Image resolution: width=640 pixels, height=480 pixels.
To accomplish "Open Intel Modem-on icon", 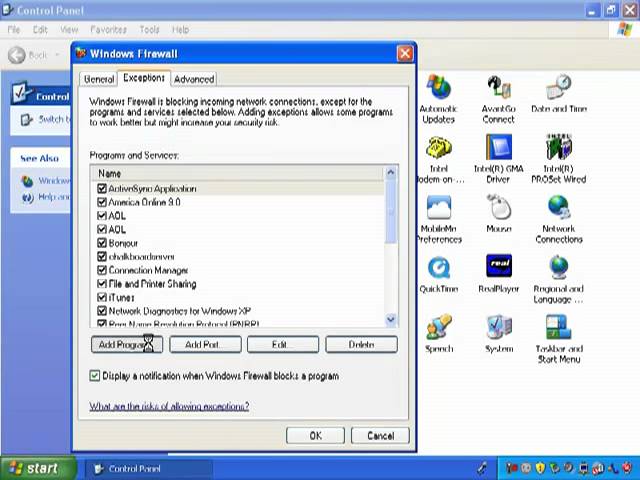I will point(439,147).
